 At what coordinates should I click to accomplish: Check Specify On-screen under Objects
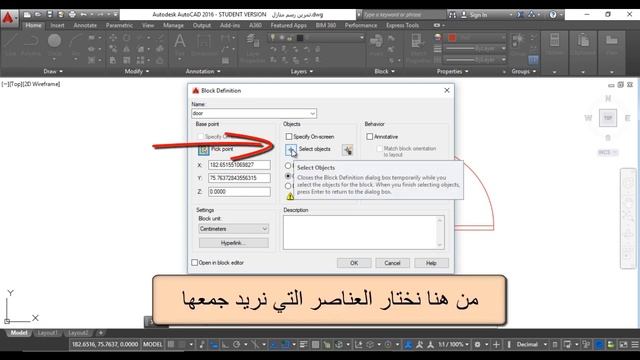289,136
